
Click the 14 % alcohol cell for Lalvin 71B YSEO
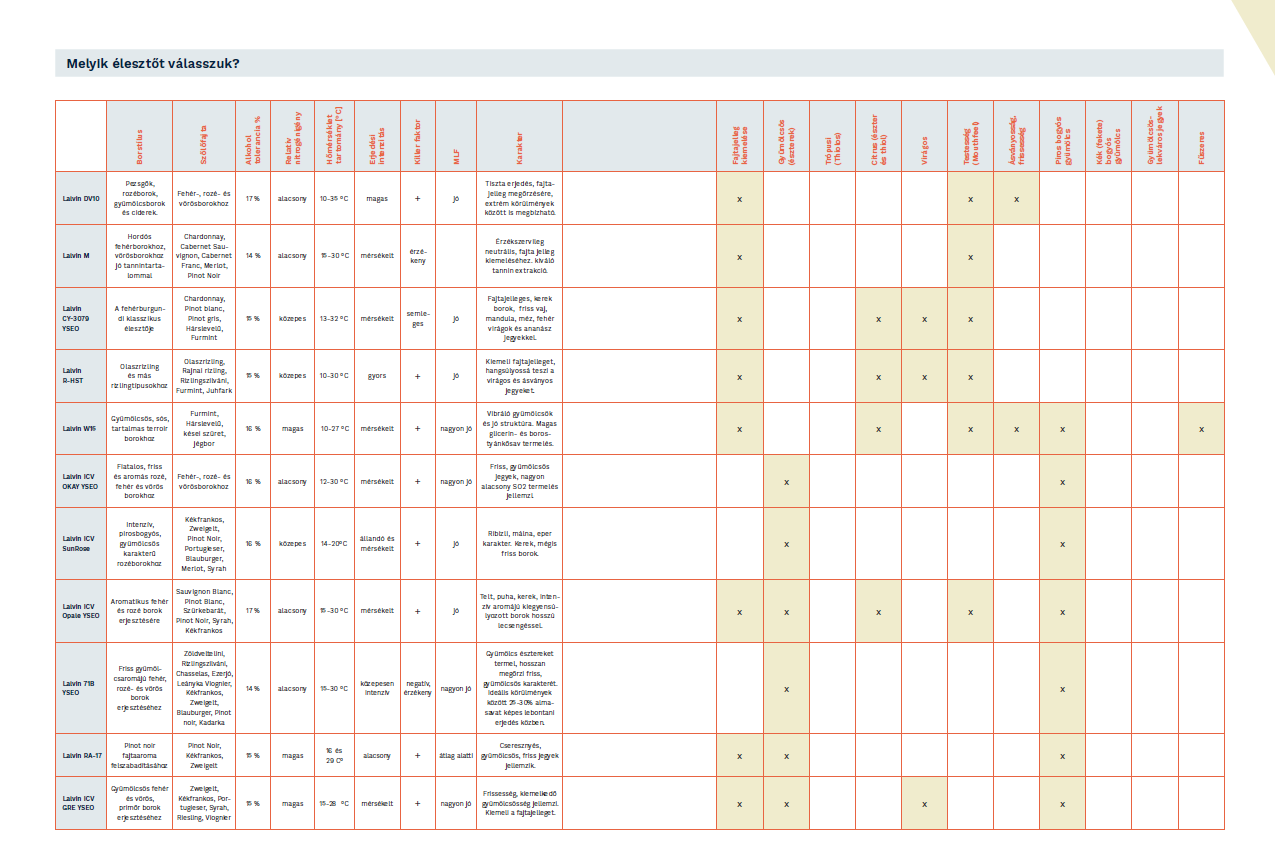pyautogui.click(x=252, y=688)
